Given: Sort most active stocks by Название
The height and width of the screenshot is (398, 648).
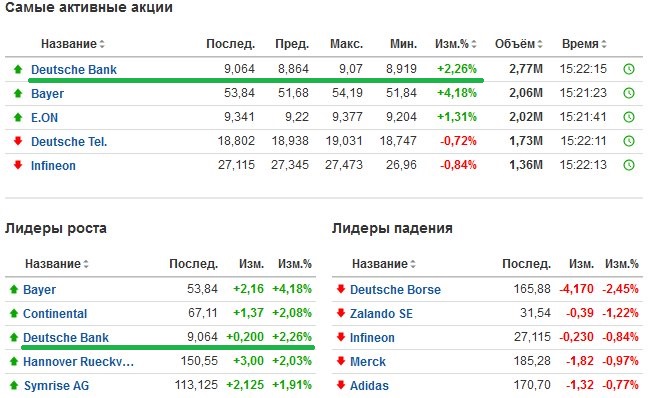Looking at the screenshot, I should point(73,44).
